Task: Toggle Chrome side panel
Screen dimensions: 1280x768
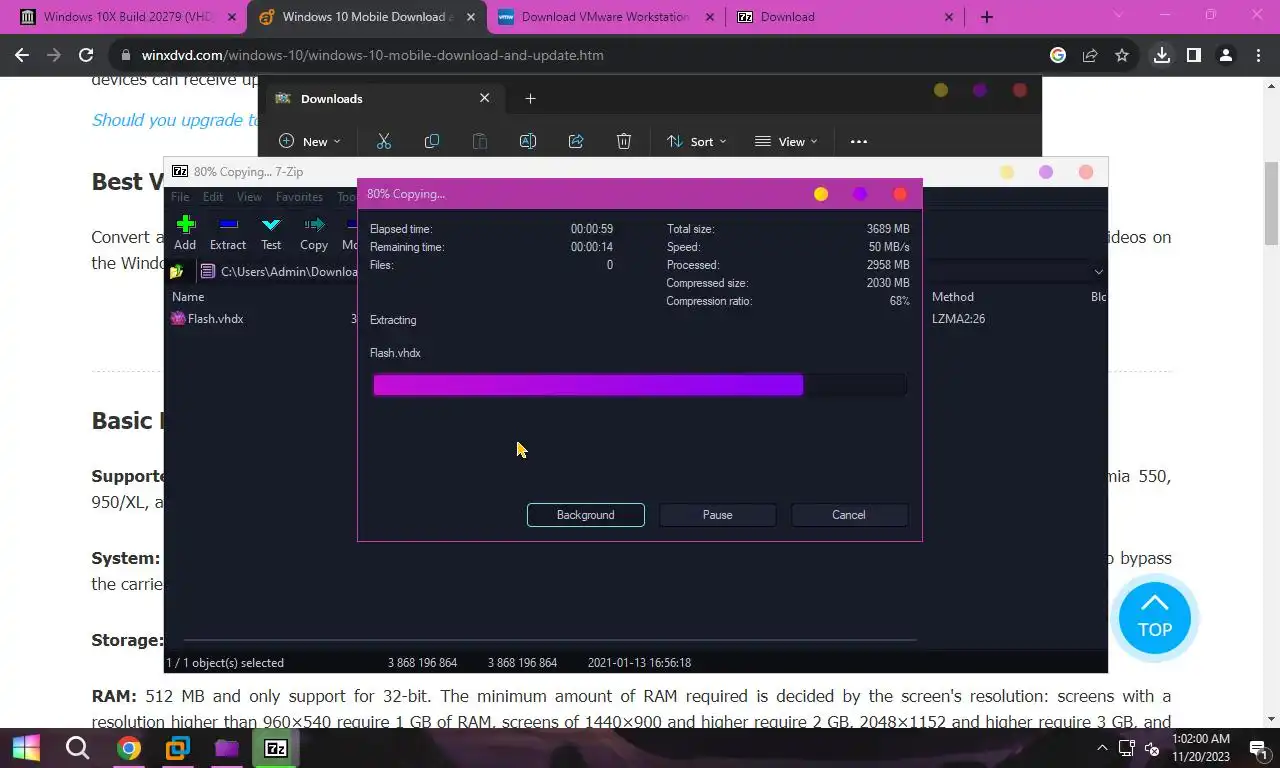Action: (x=1194, y=56)
